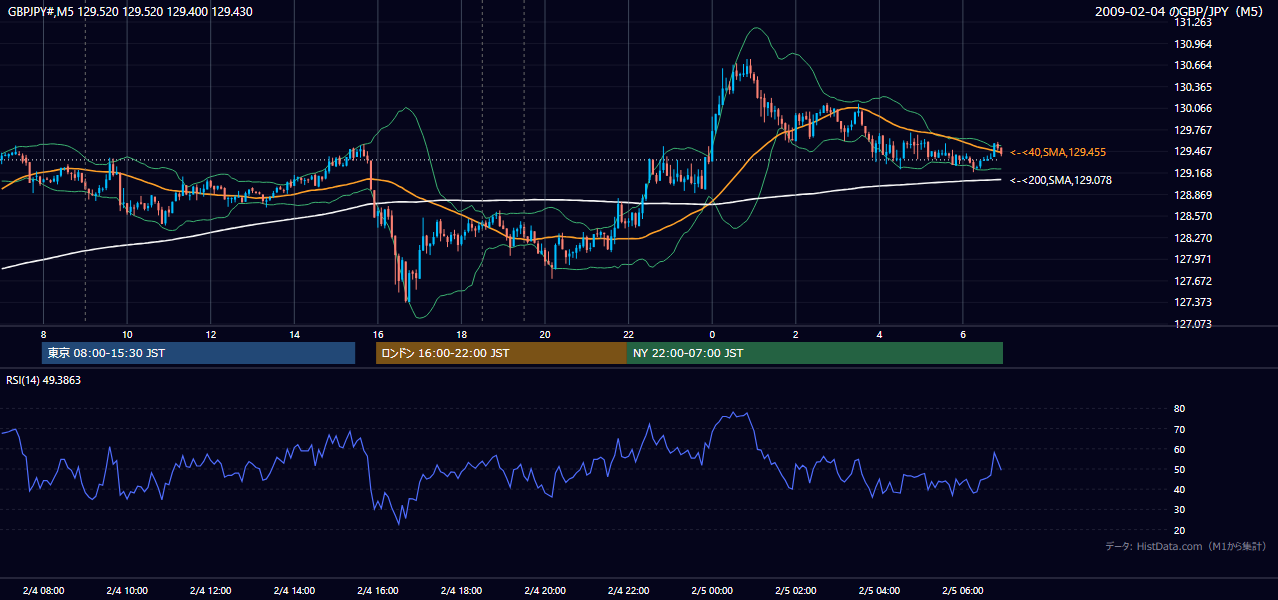Click the Tokyo 08:00-15:30 JST session bar
The image size is (1278, 600).
[199, 353]
